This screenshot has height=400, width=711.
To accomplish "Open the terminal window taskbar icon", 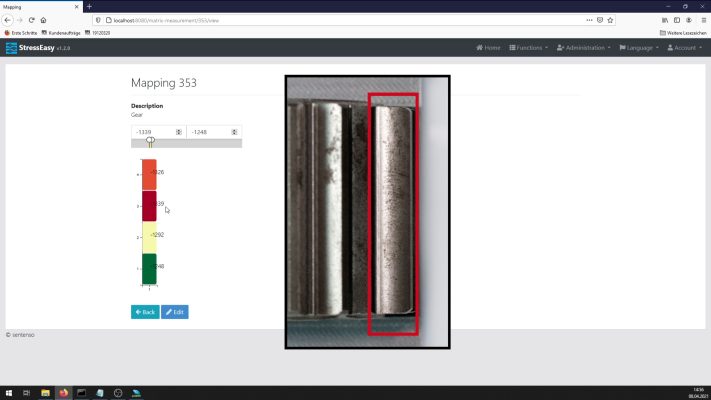I will click(x=82, y=393).
